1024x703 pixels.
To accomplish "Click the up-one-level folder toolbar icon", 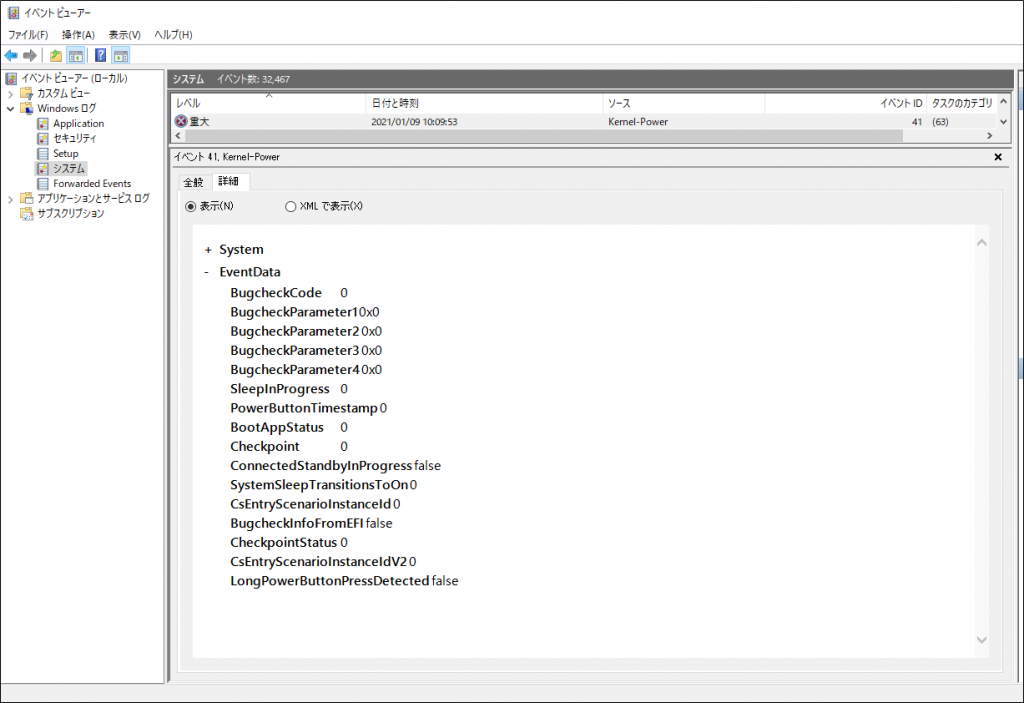I will pyautogui.click(x=56, y=56).
